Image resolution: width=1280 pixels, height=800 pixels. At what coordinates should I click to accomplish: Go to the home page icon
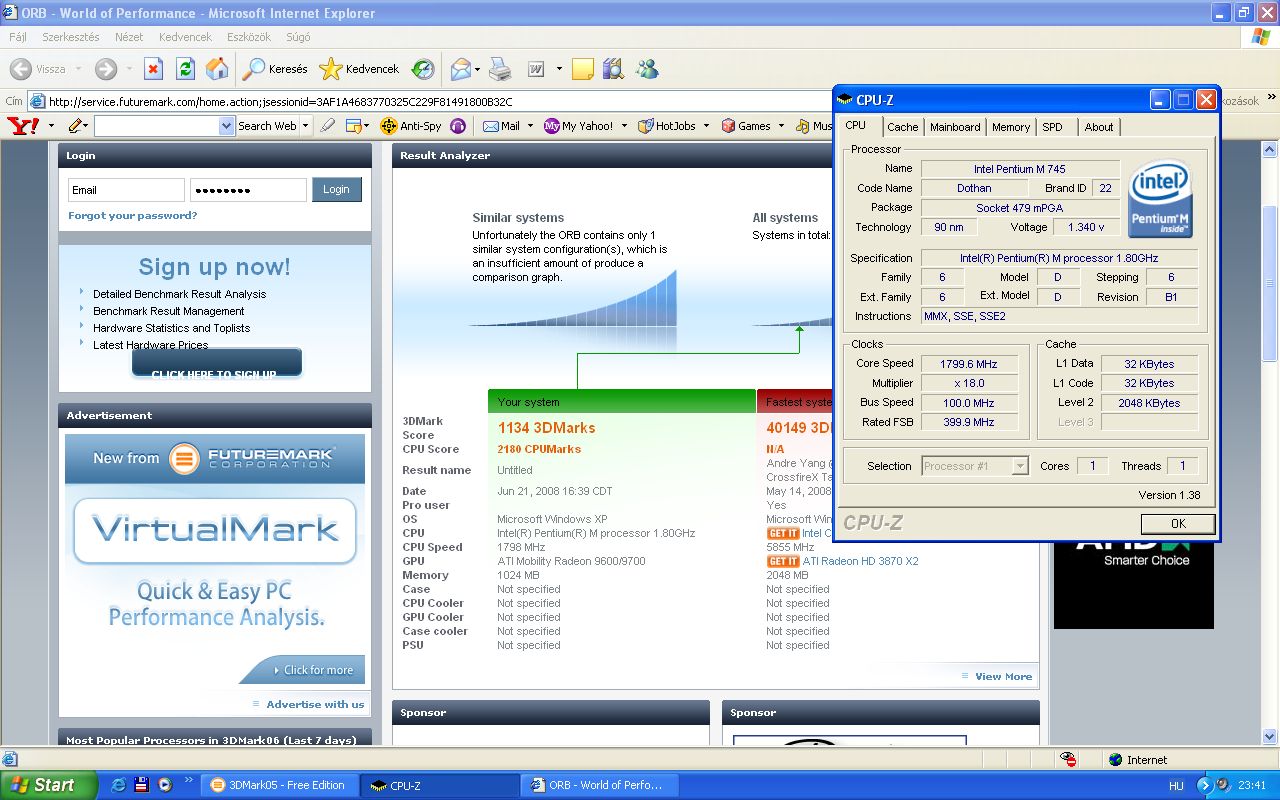[217, 69]
